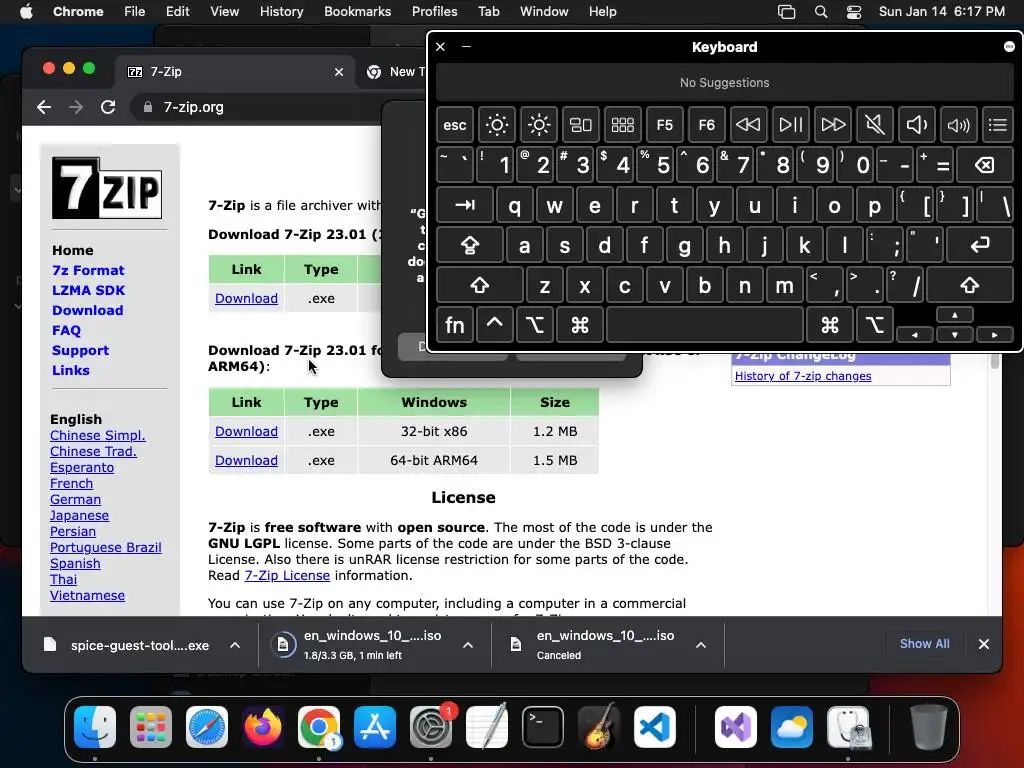Screen dimensions: 1024x768
Task: Tap the volume down key
Action: 916,125
